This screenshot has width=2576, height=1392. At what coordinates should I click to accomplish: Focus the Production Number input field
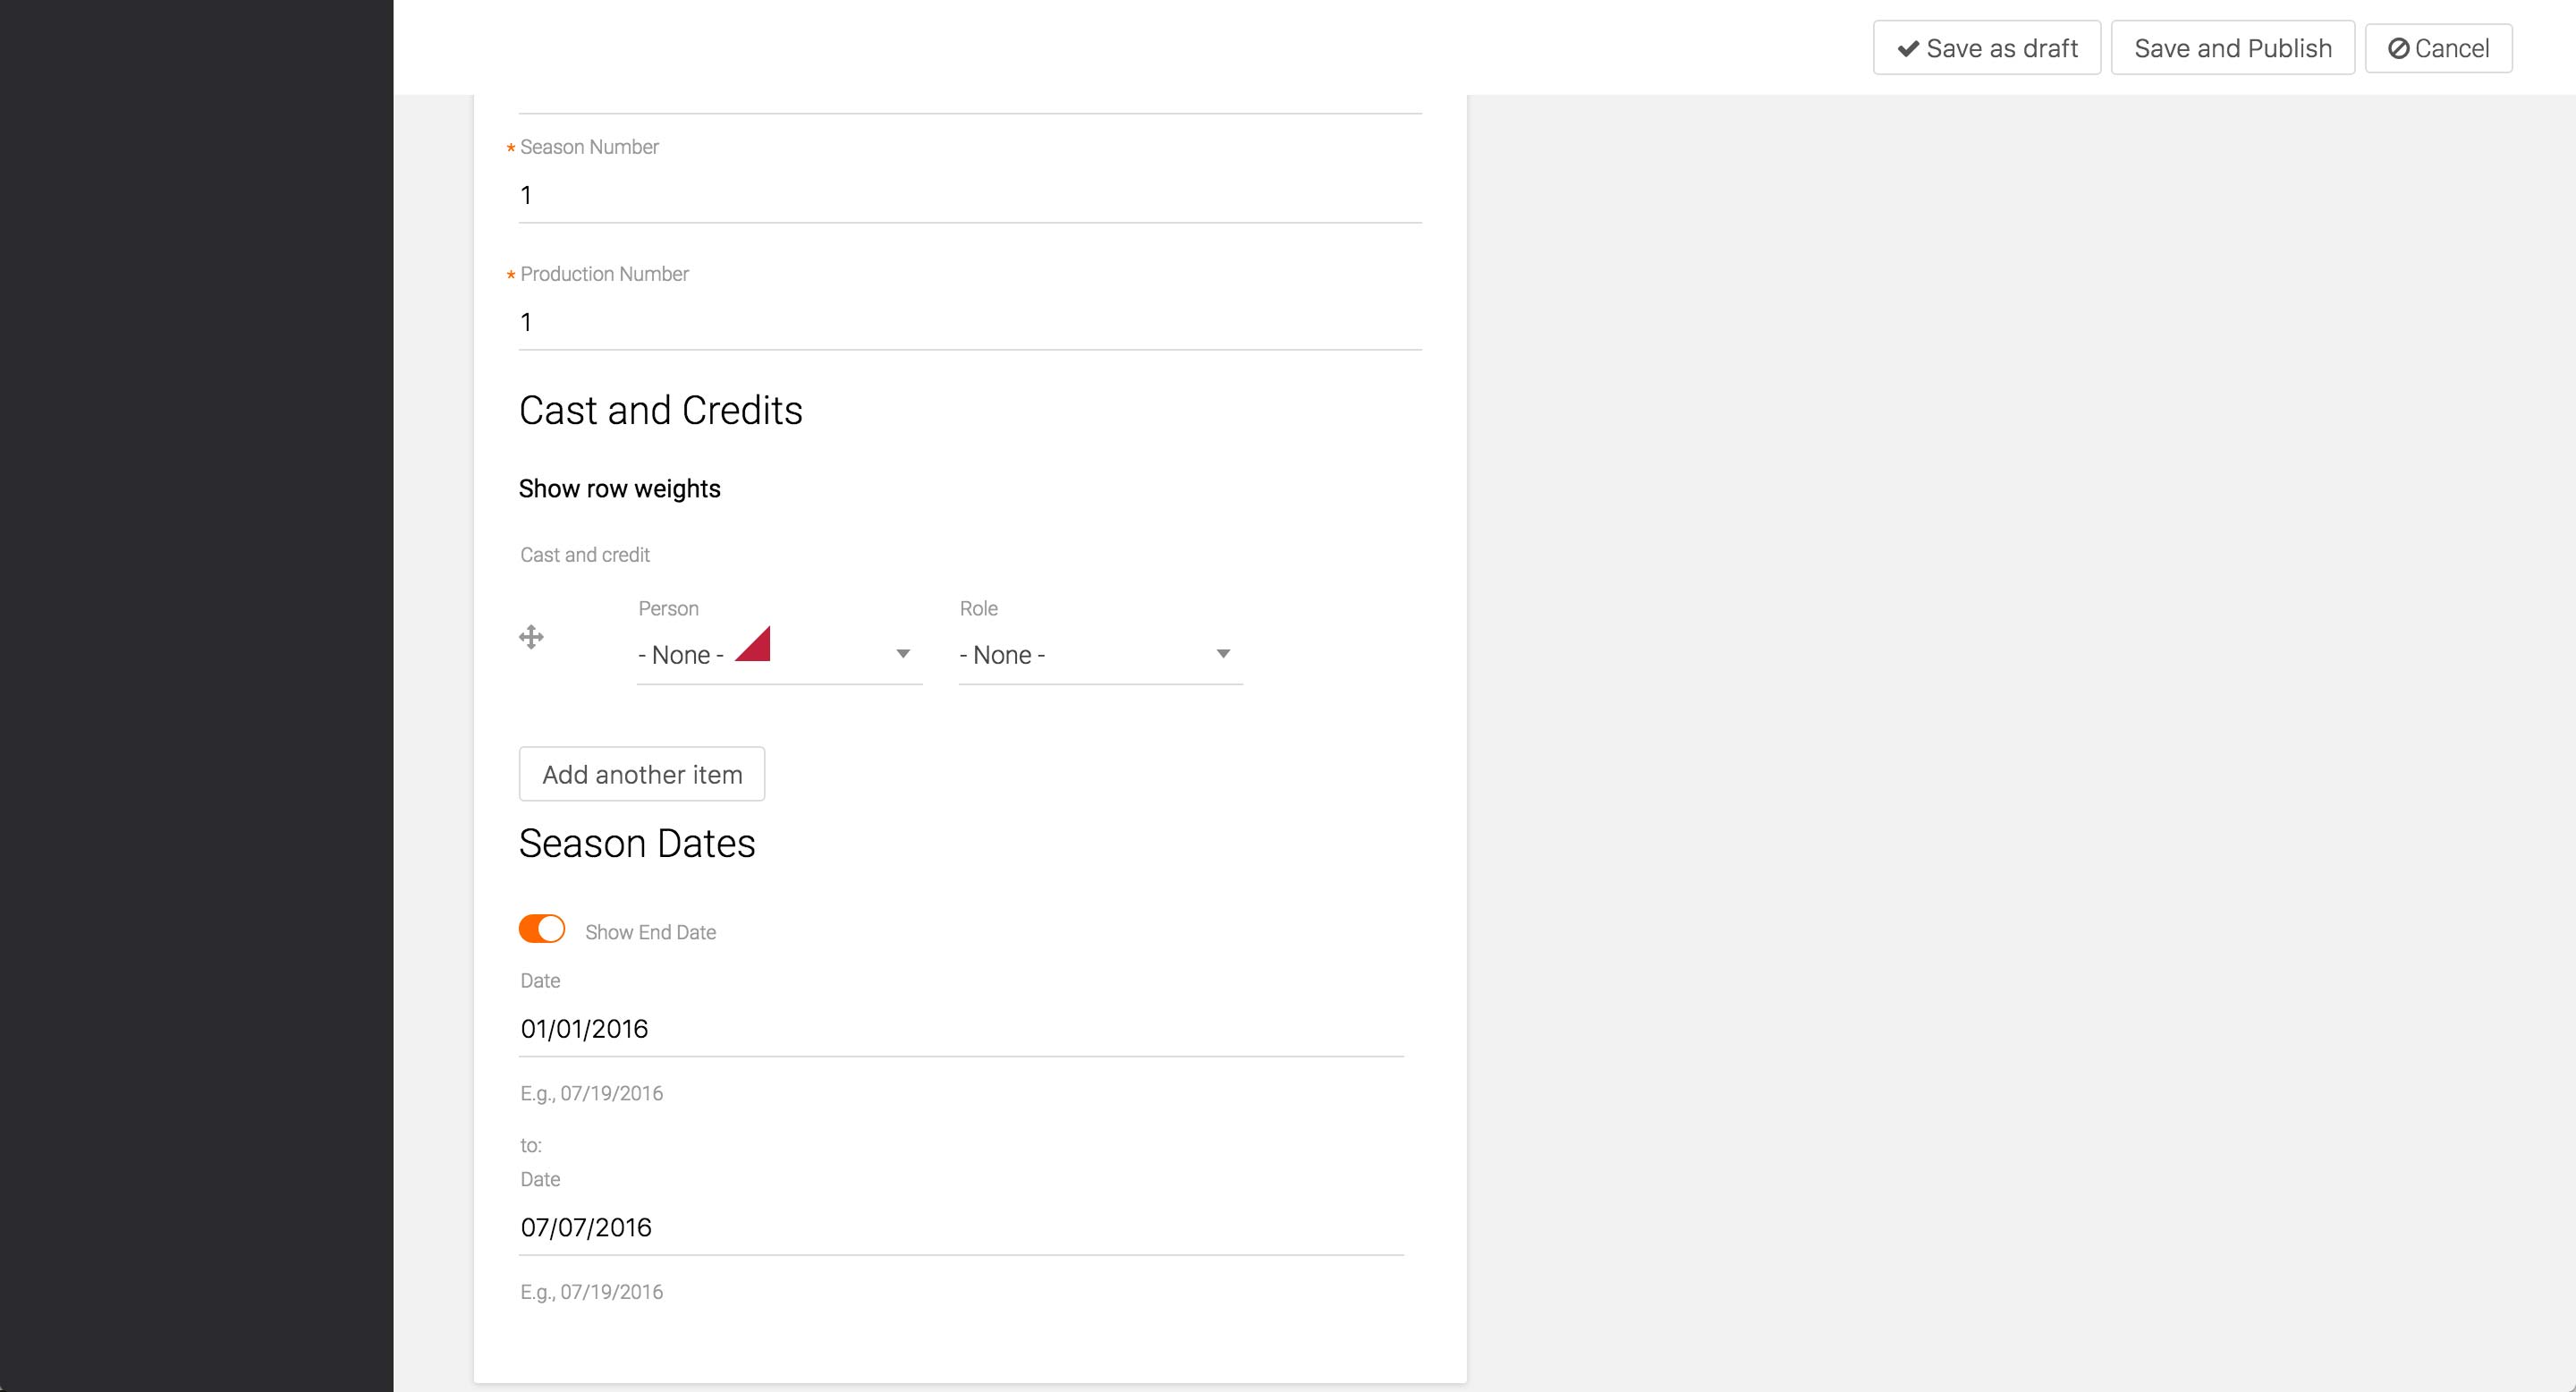click(x=969, y=322)
